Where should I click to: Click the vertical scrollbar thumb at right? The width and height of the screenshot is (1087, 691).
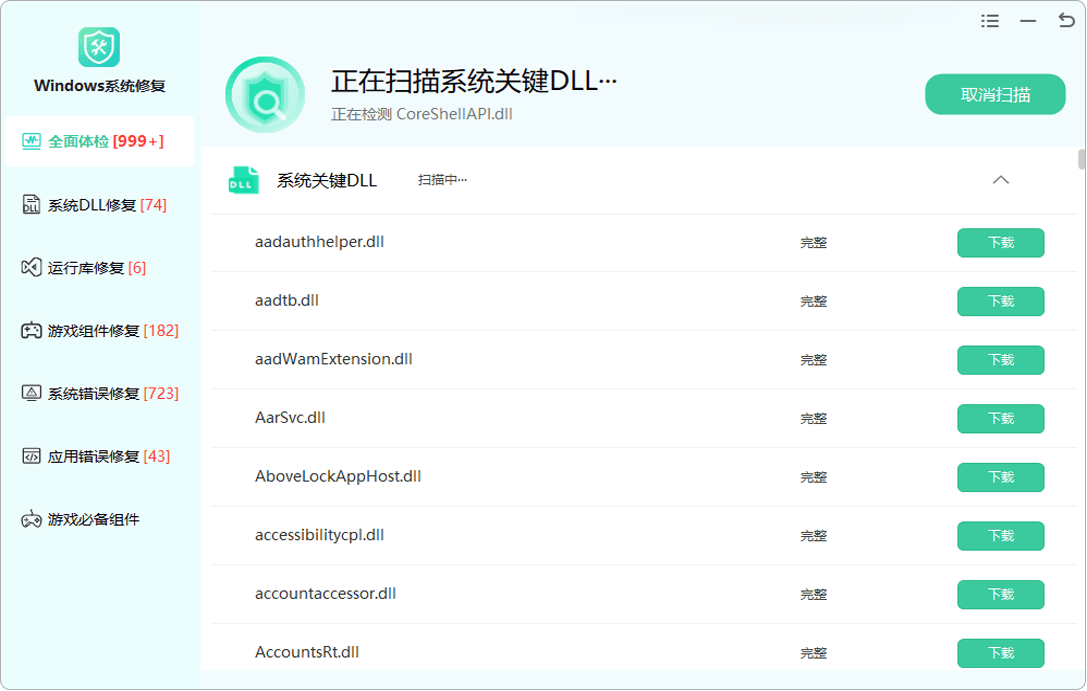click(x=1081, y=160)
